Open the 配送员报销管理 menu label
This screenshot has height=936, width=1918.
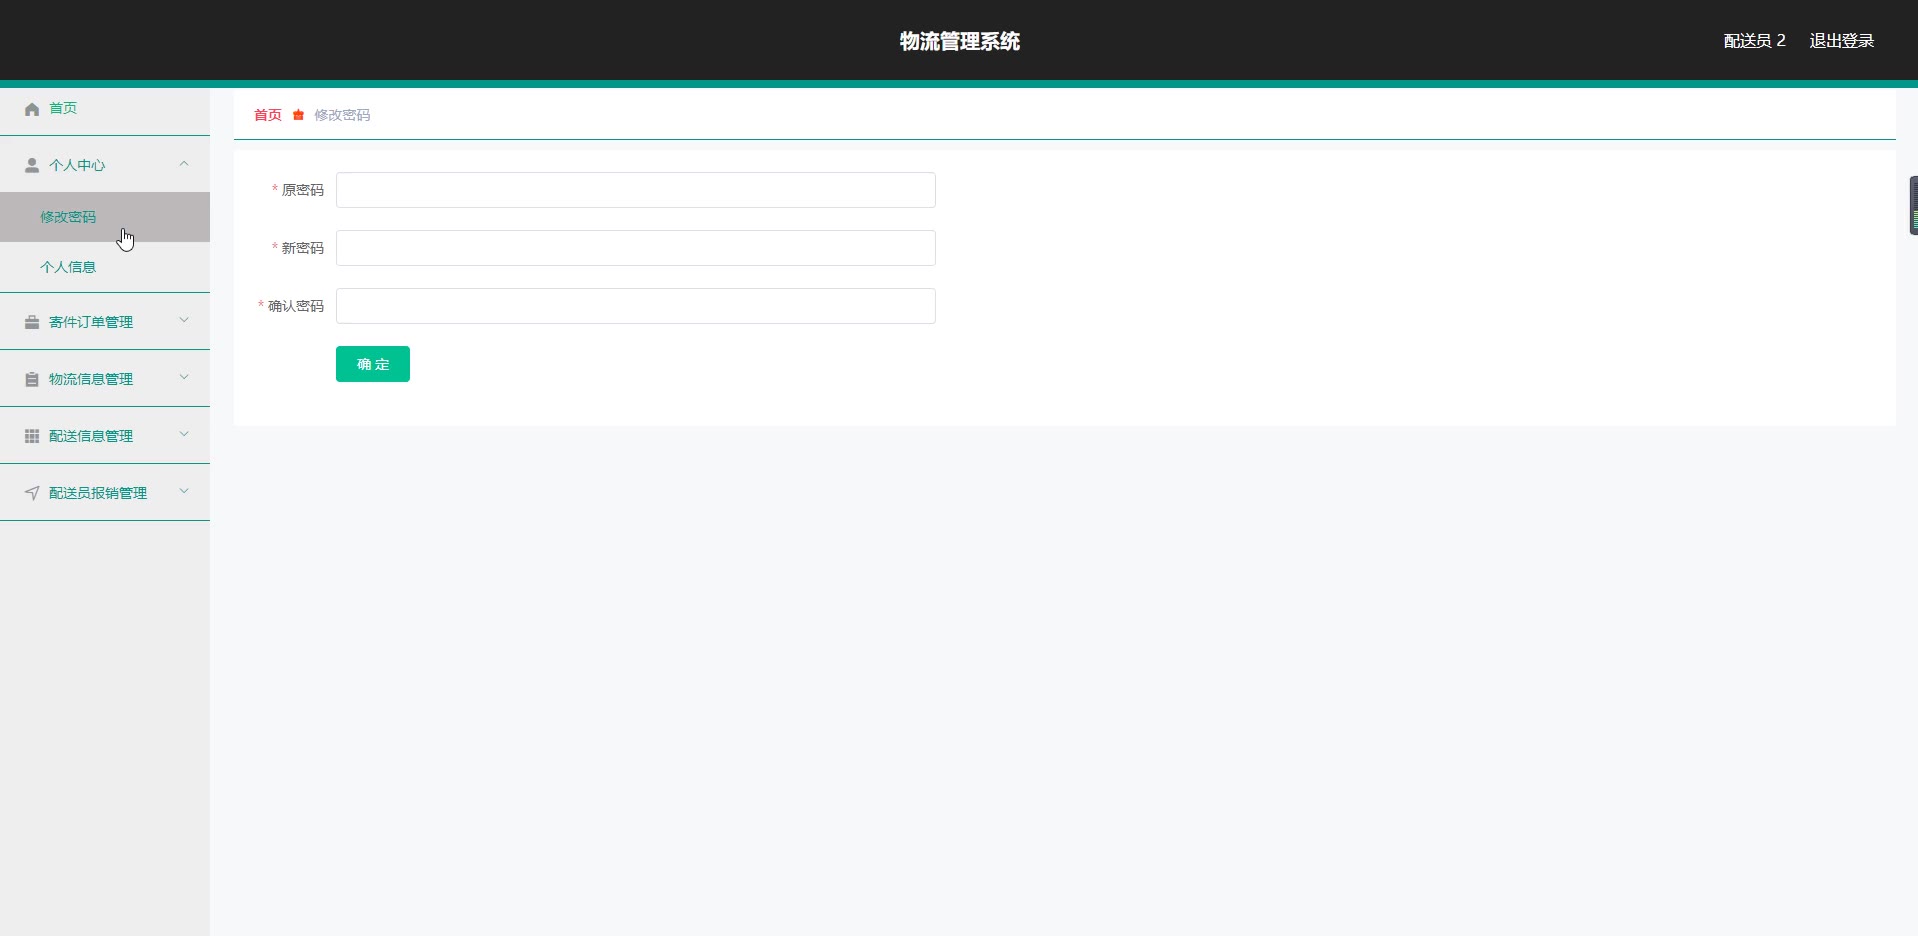tap(98, 493)
